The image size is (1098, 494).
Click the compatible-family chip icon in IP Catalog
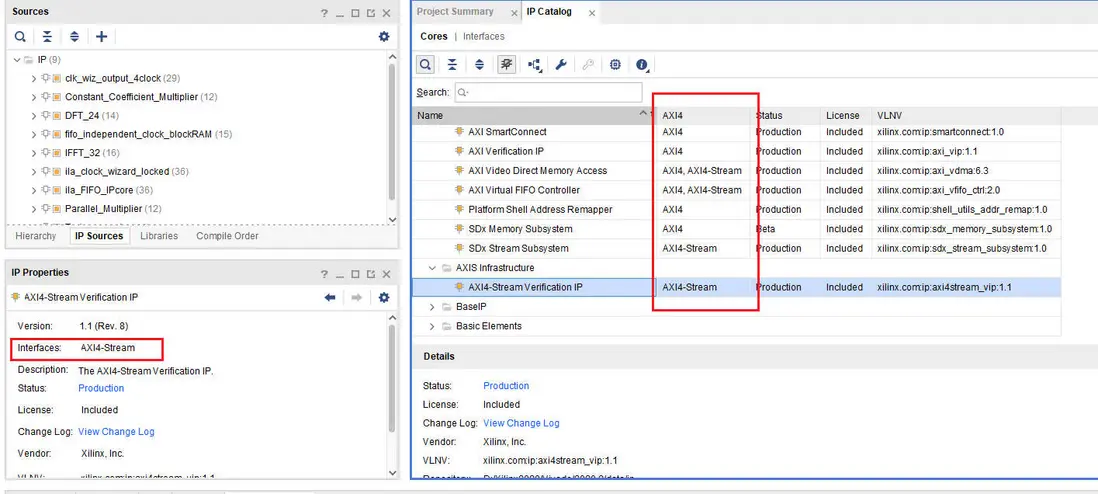(615, 65)
